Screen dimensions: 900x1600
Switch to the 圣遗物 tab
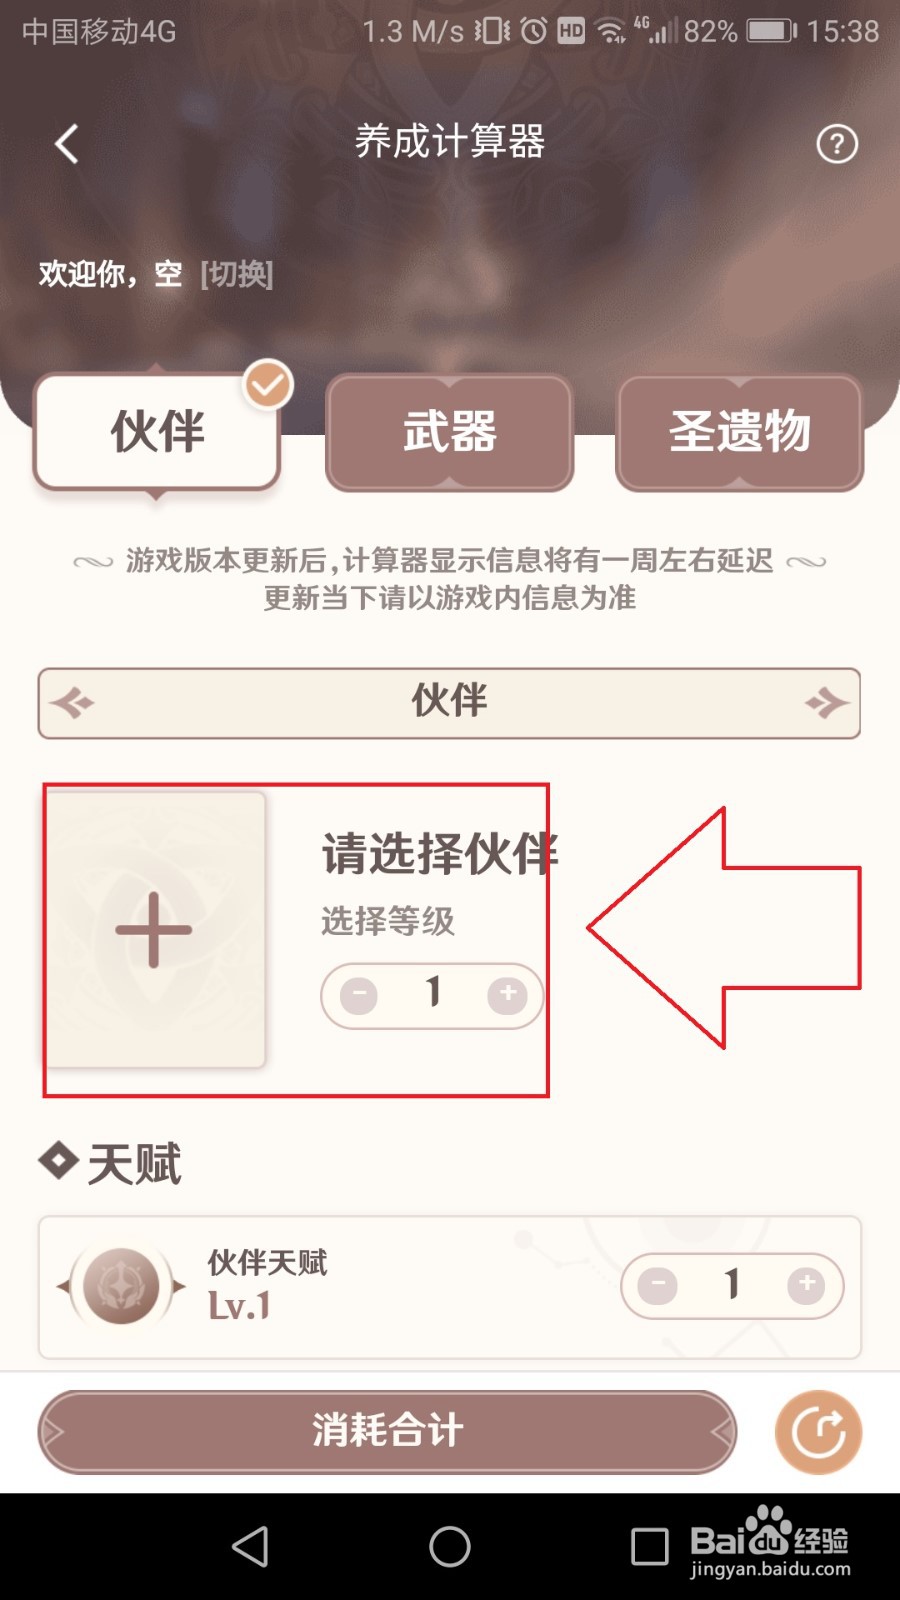point(740,432)
